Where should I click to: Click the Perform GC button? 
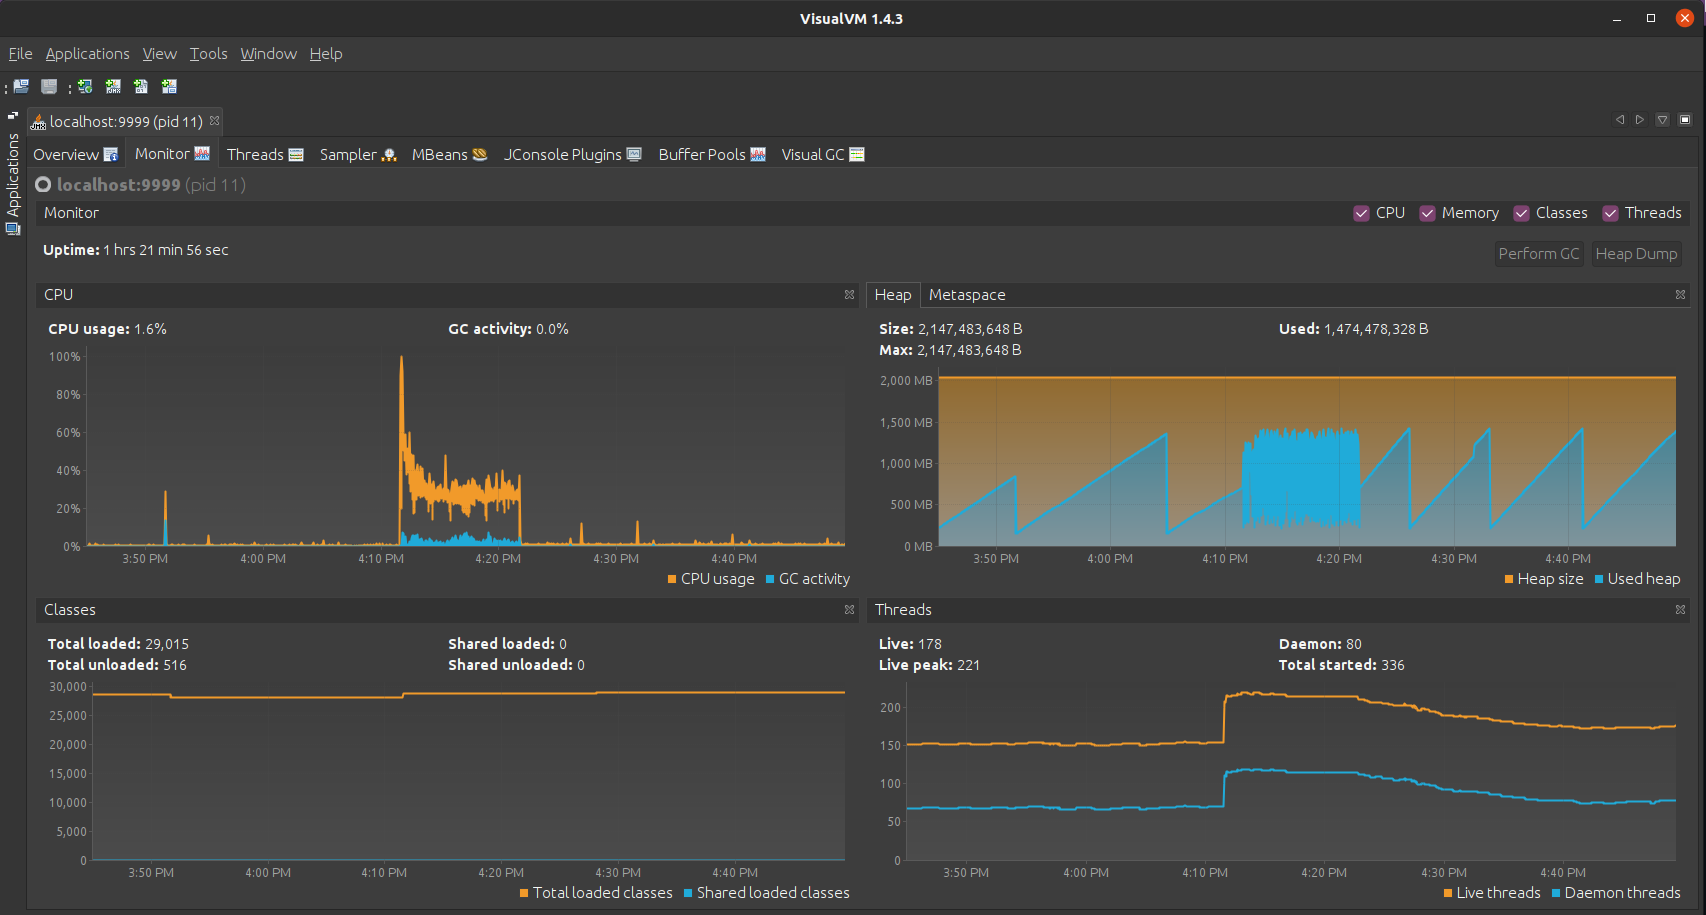click(x=1538, y=253)
